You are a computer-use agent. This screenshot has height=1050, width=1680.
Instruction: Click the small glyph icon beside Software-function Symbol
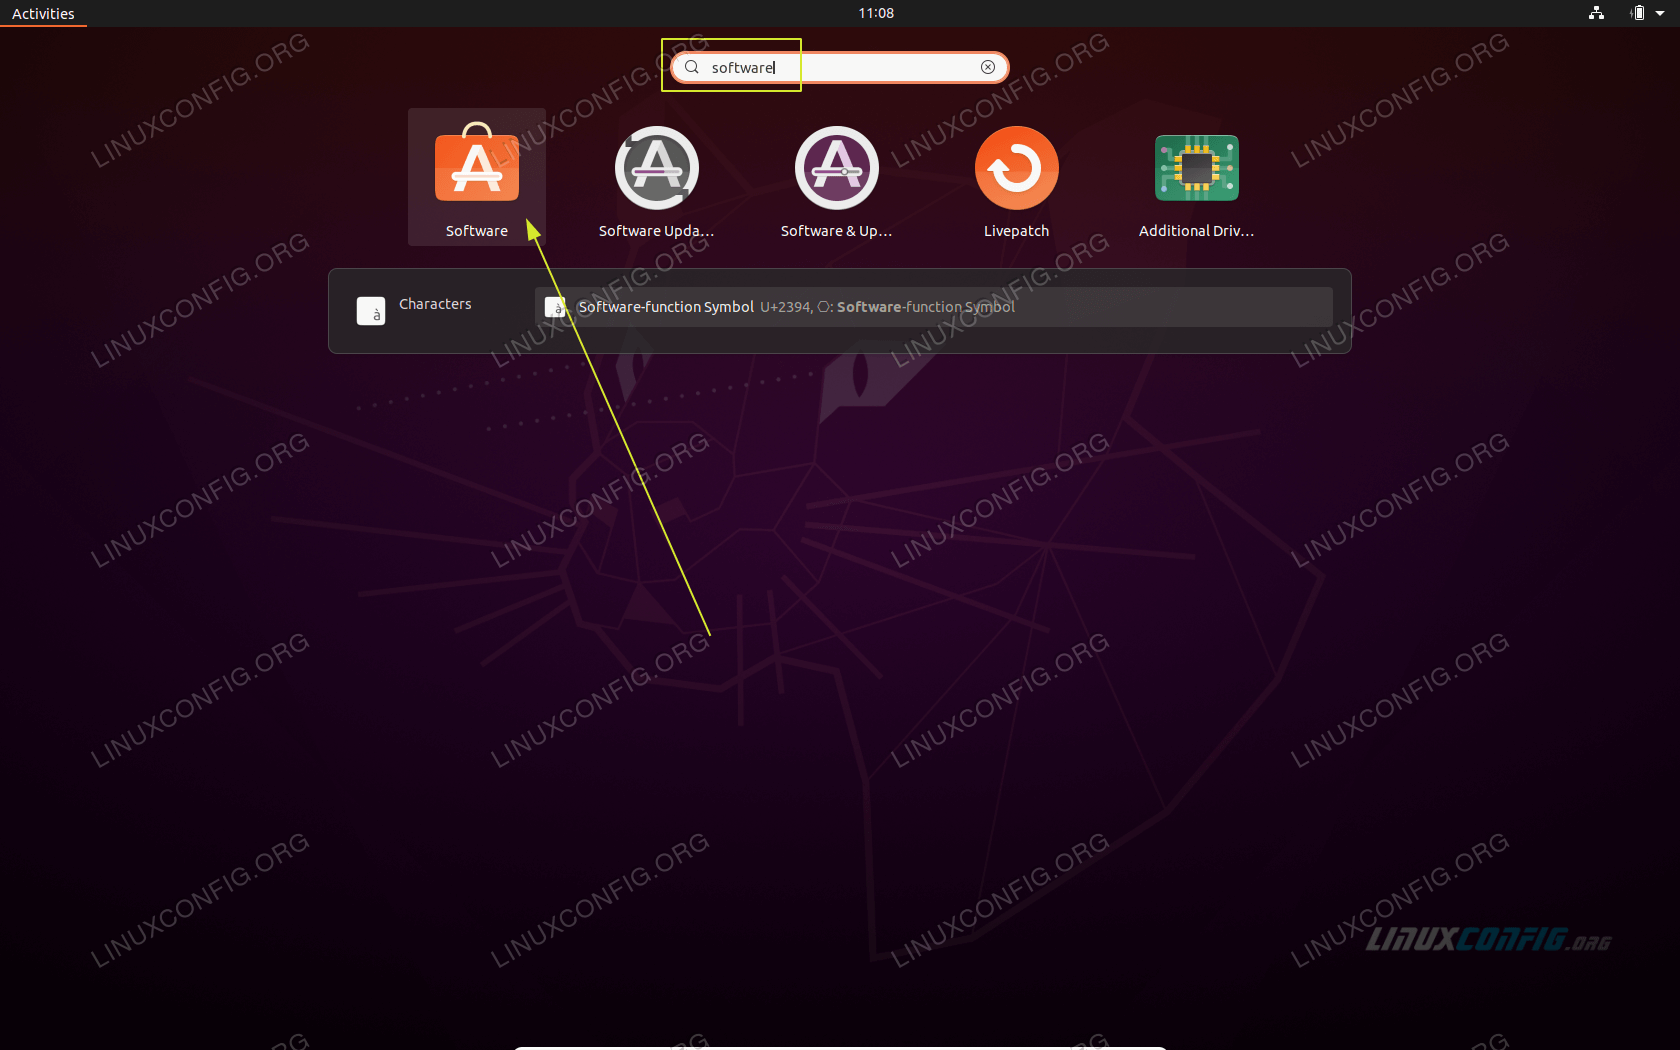[555, 307]
